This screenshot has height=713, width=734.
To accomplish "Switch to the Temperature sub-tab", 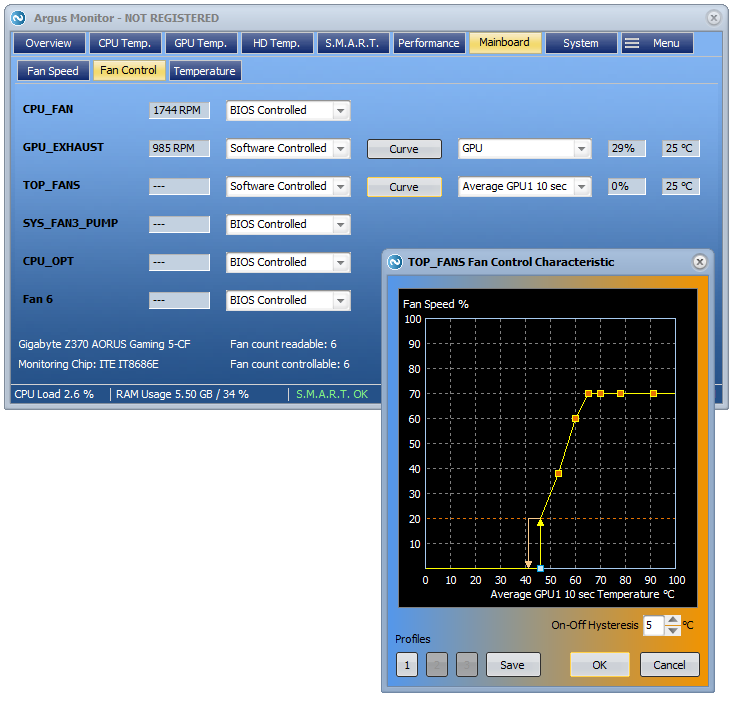I will pos(205,71).
